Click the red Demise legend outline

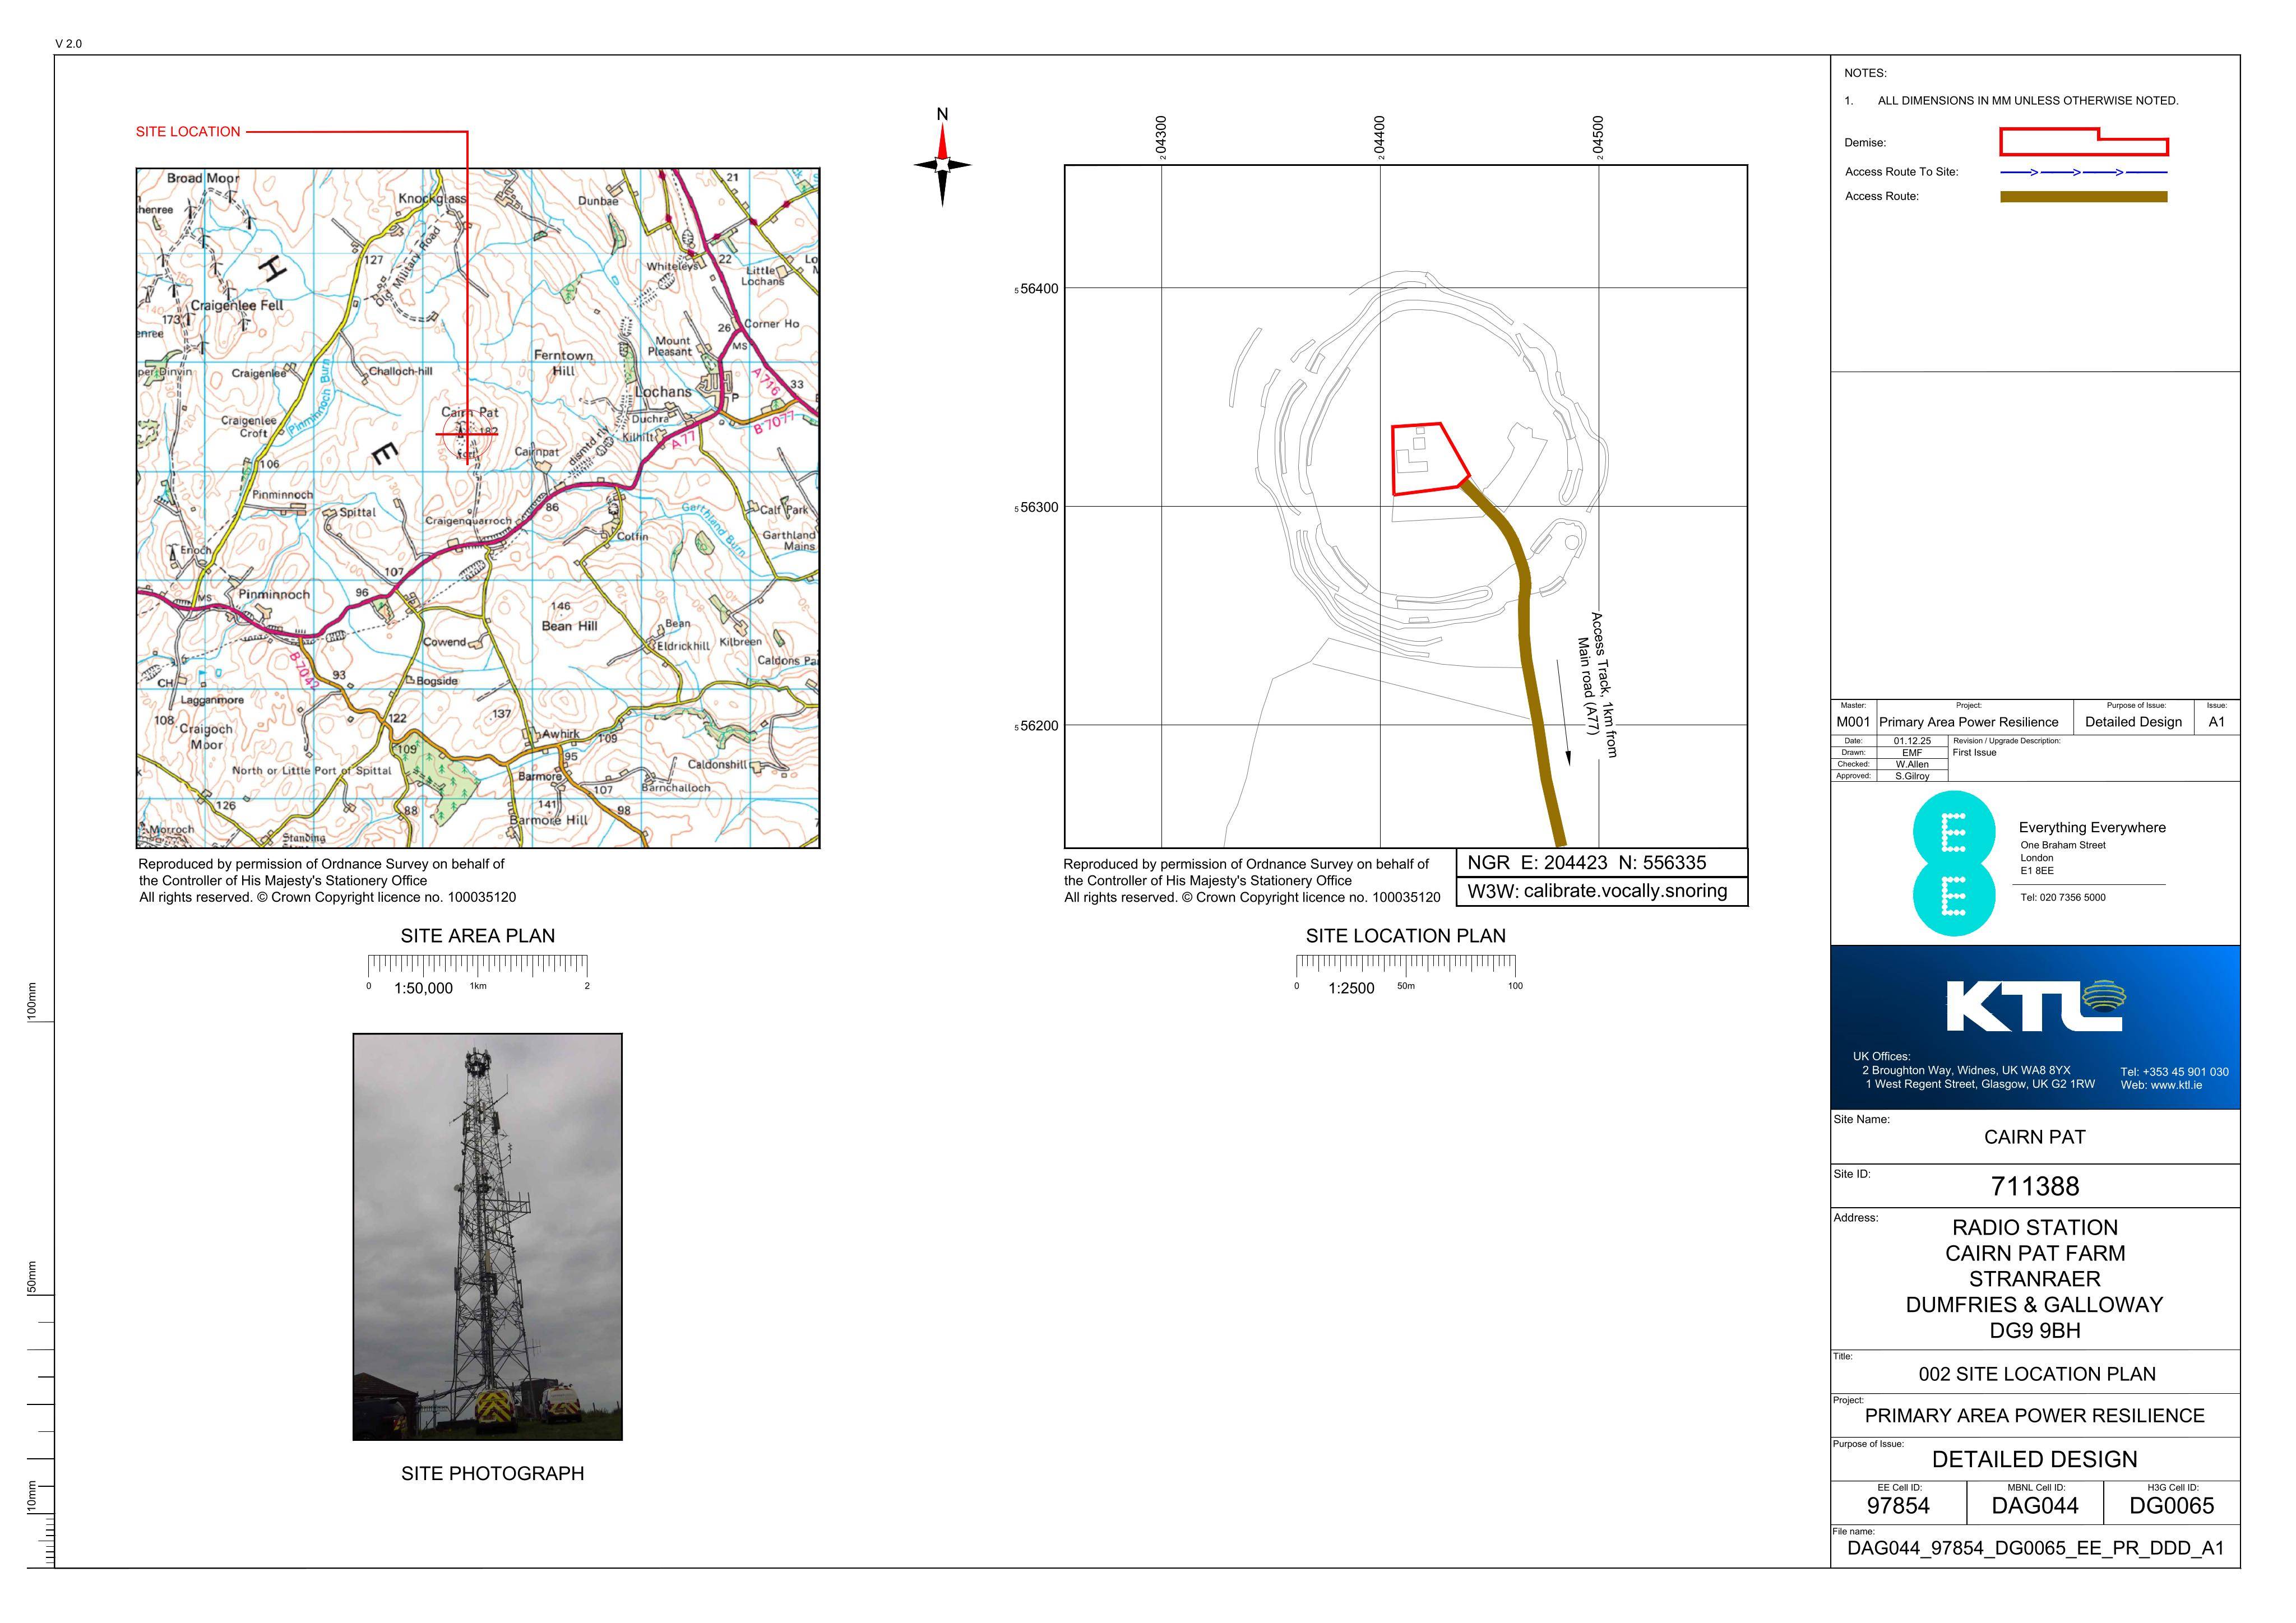click(x=2083, y=142)
